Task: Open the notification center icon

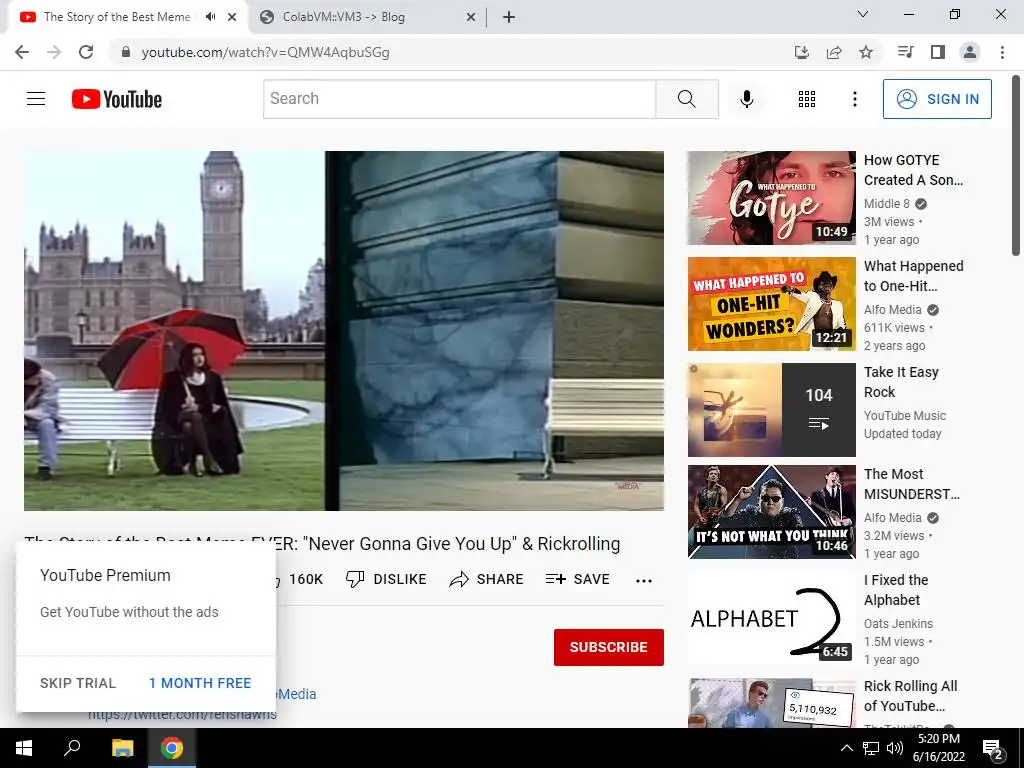Action: pos(993,749)
